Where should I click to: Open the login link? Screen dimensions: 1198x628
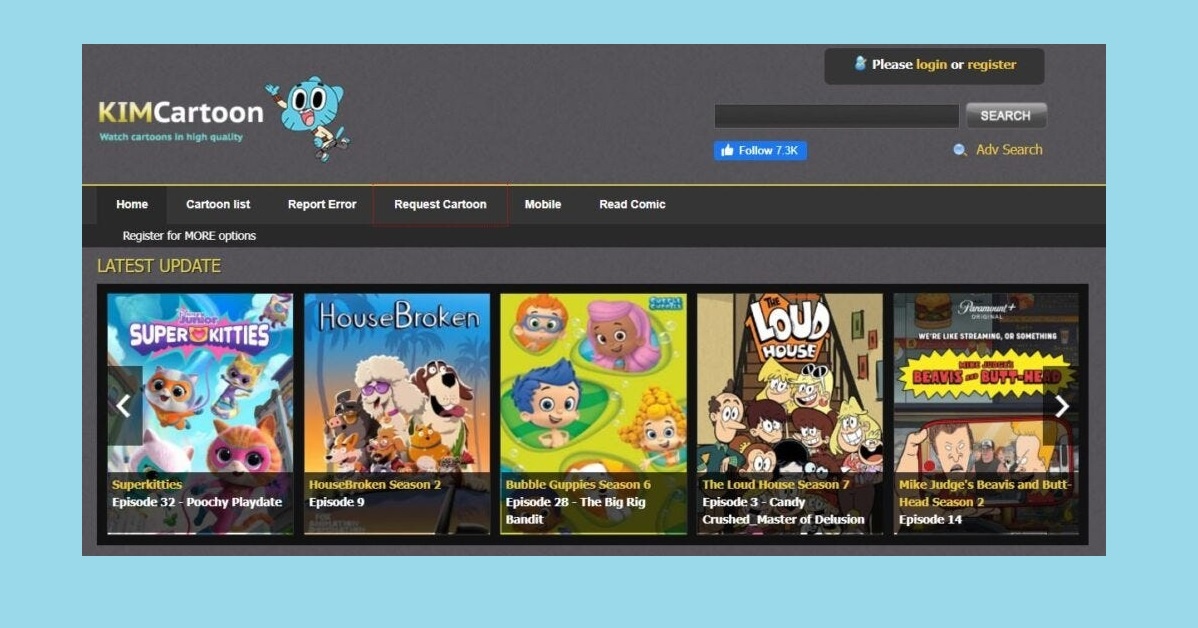point(931,65)
